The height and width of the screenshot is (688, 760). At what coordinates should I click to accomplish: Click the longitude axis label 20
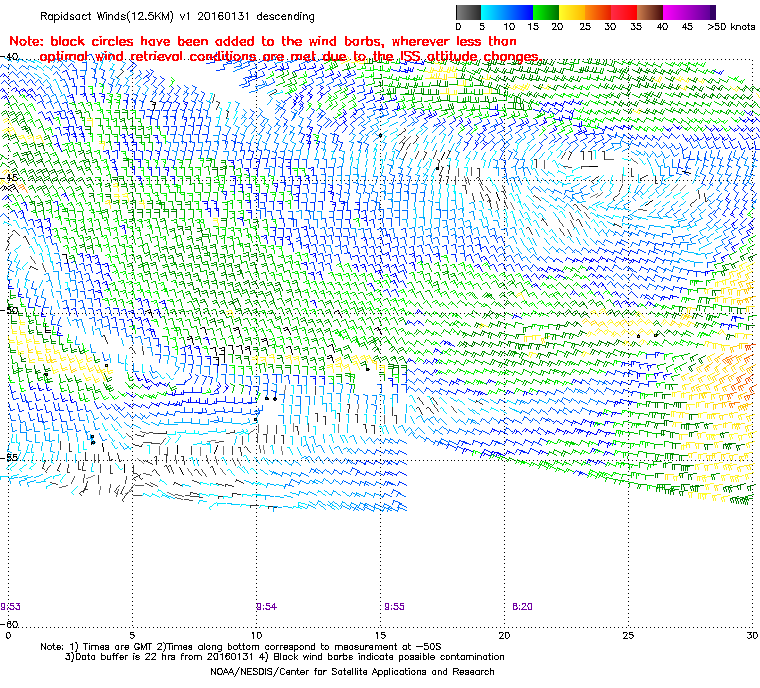click(505, 635)
